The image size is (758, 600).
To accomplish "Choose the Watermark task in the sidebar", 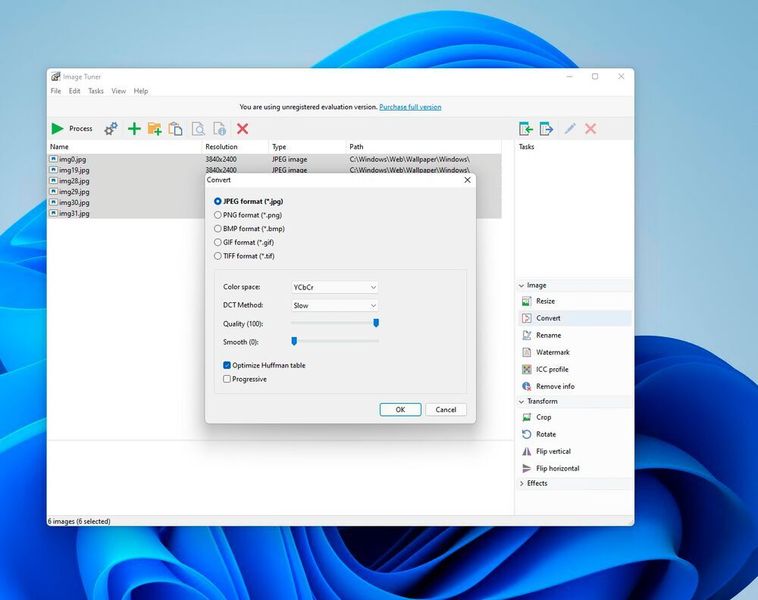I will tap(552, 352).
